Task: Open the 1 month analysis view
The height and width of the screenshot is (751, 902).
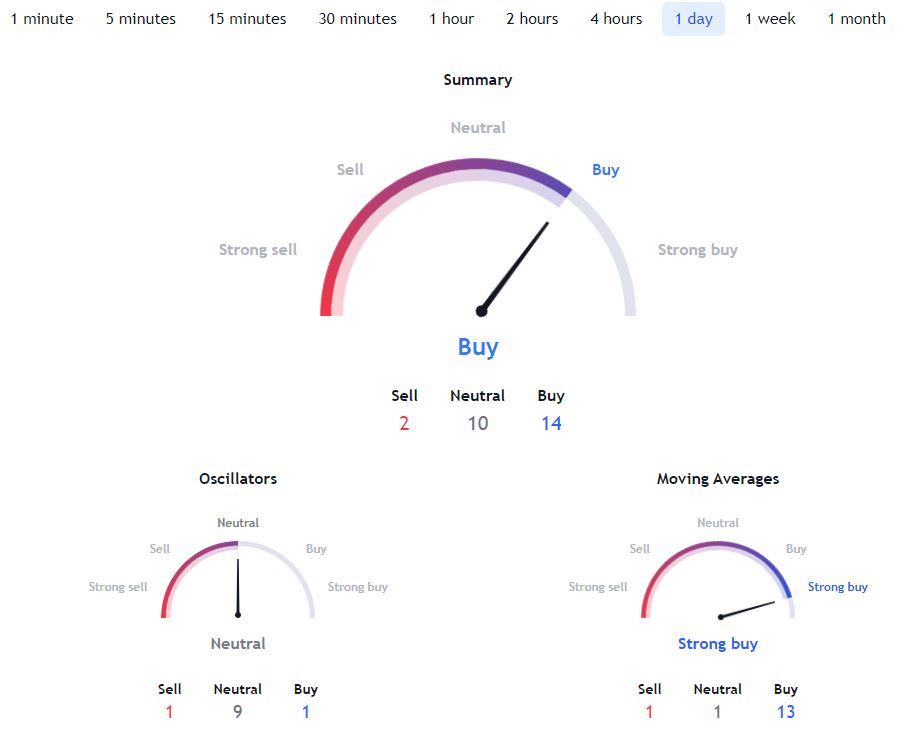Action: (855, 18)
